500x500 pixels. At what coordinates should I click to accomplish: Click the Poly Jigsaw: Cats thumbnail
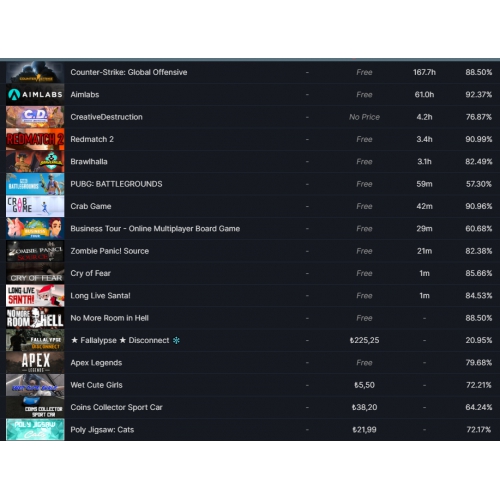point(35,430)
